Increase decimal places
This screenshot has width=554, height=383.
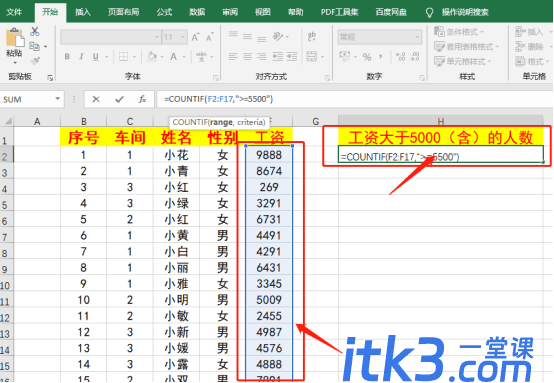tap(401, 57)
